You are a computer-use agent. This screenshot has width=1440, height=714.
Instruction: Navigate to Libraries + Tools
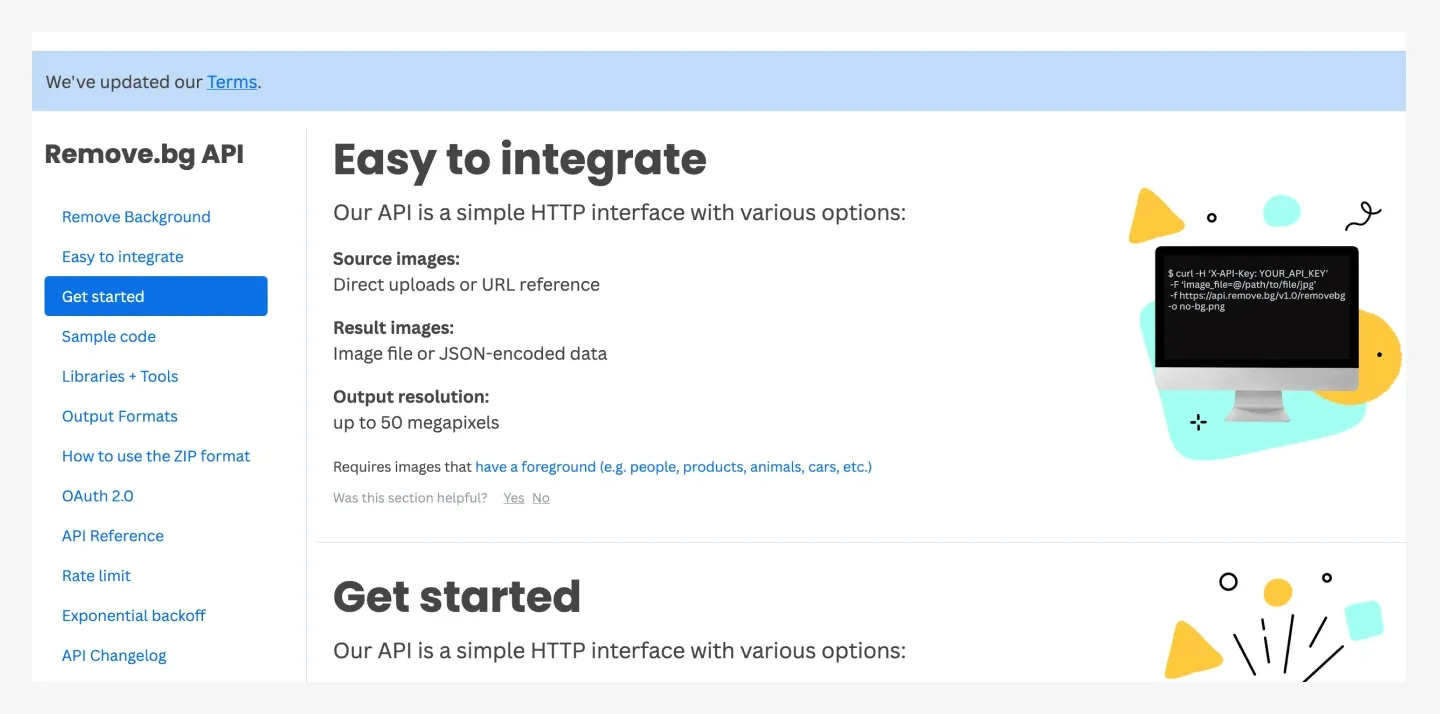120,377
